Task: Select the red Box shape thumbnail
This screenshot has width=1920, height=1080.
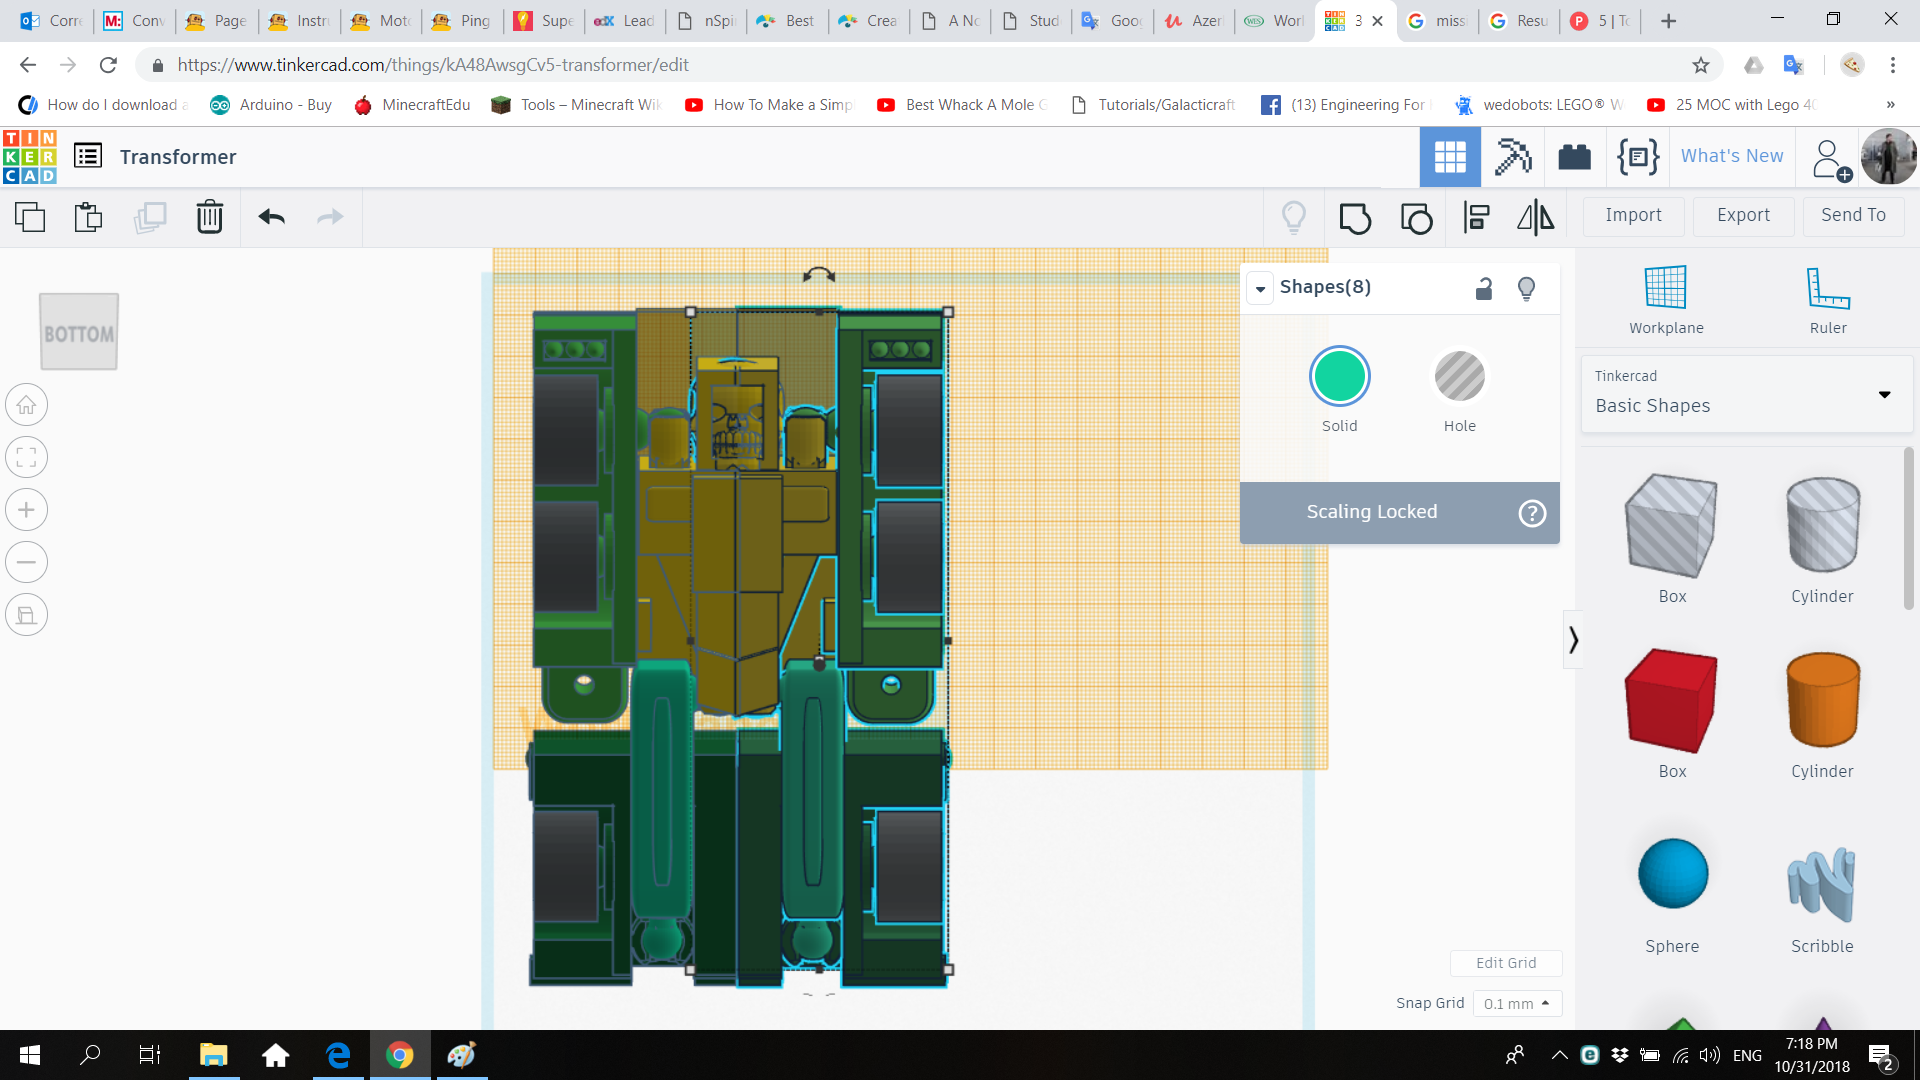Action: [x=1671, y=701]
